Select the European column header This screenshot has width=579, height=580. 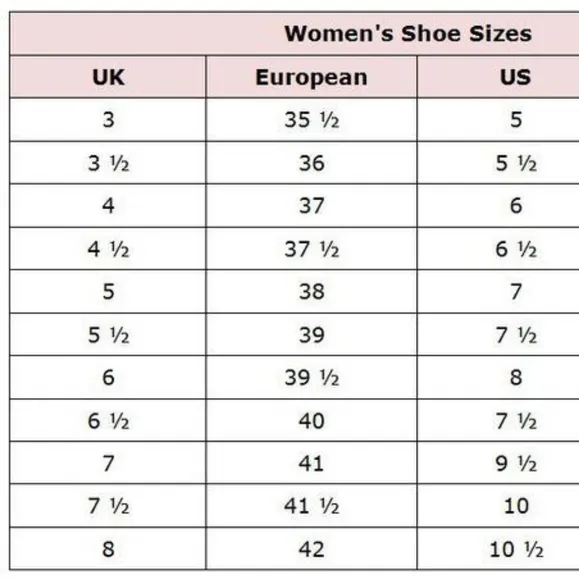312,77
